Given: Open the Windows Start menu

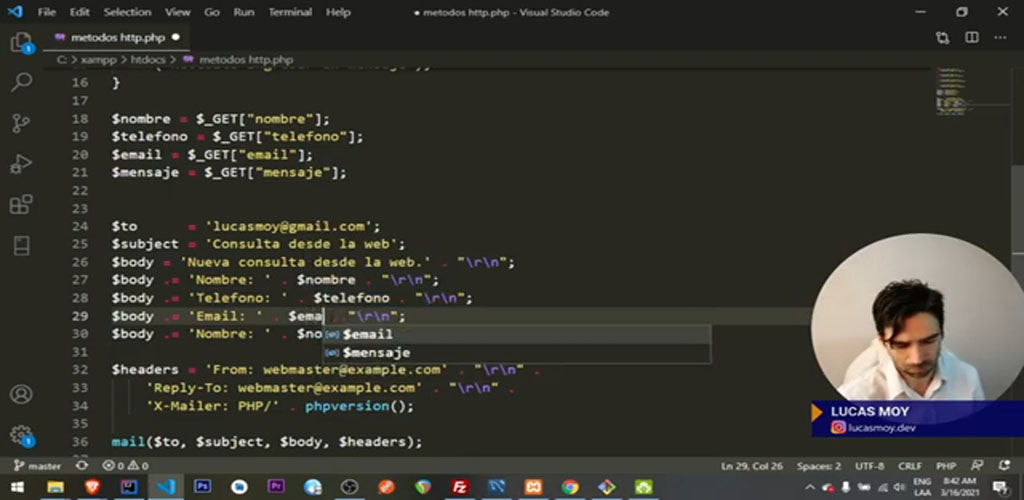Looking at the screenshot, I should 17,487.
